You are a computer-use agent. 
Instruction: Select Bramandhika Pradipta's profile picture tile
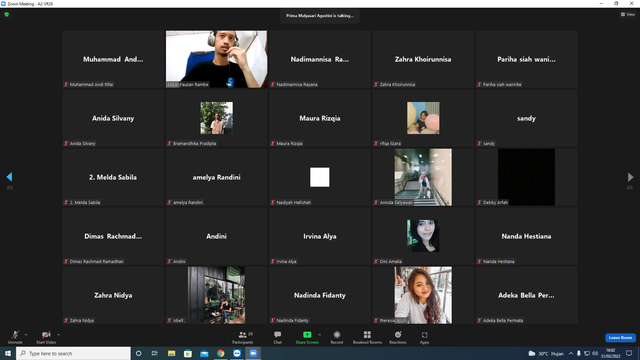tap(216, 118)
